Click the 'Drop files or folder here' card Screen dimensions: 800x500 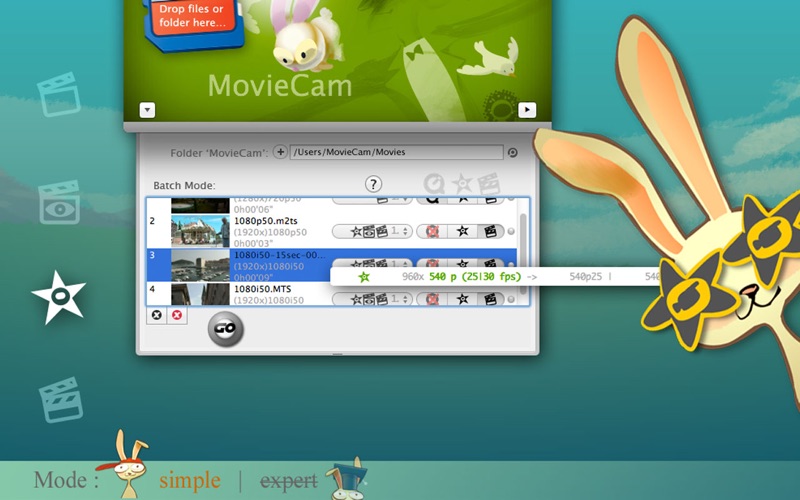192,23
